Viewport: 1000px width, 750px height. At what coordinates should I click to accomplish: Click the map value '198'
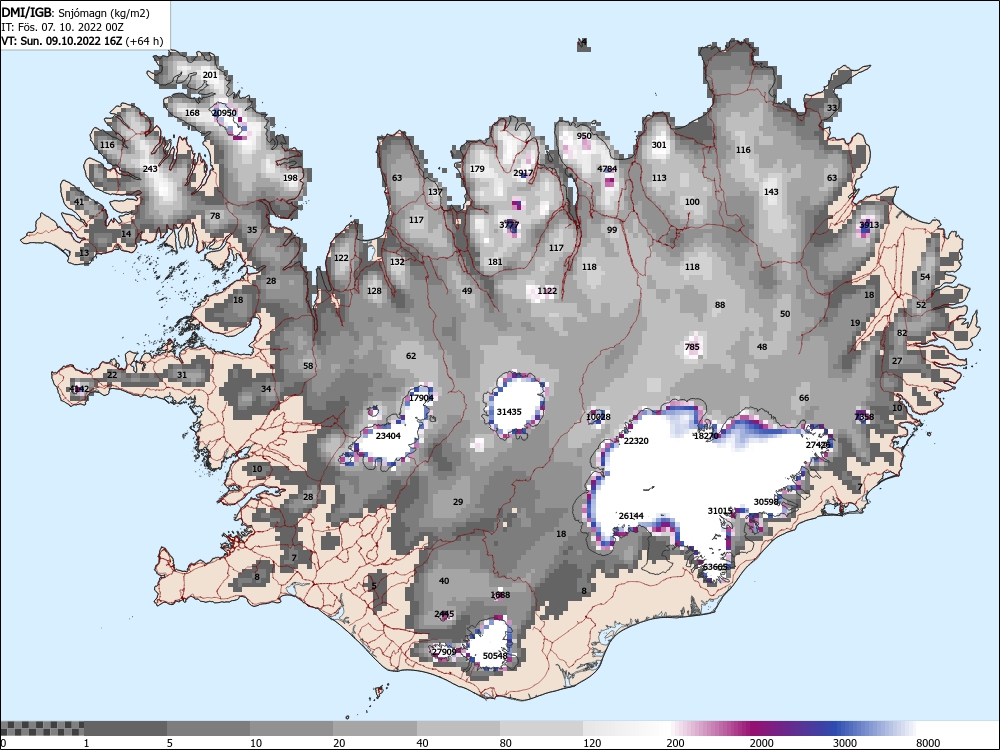(x=290, y=178)
